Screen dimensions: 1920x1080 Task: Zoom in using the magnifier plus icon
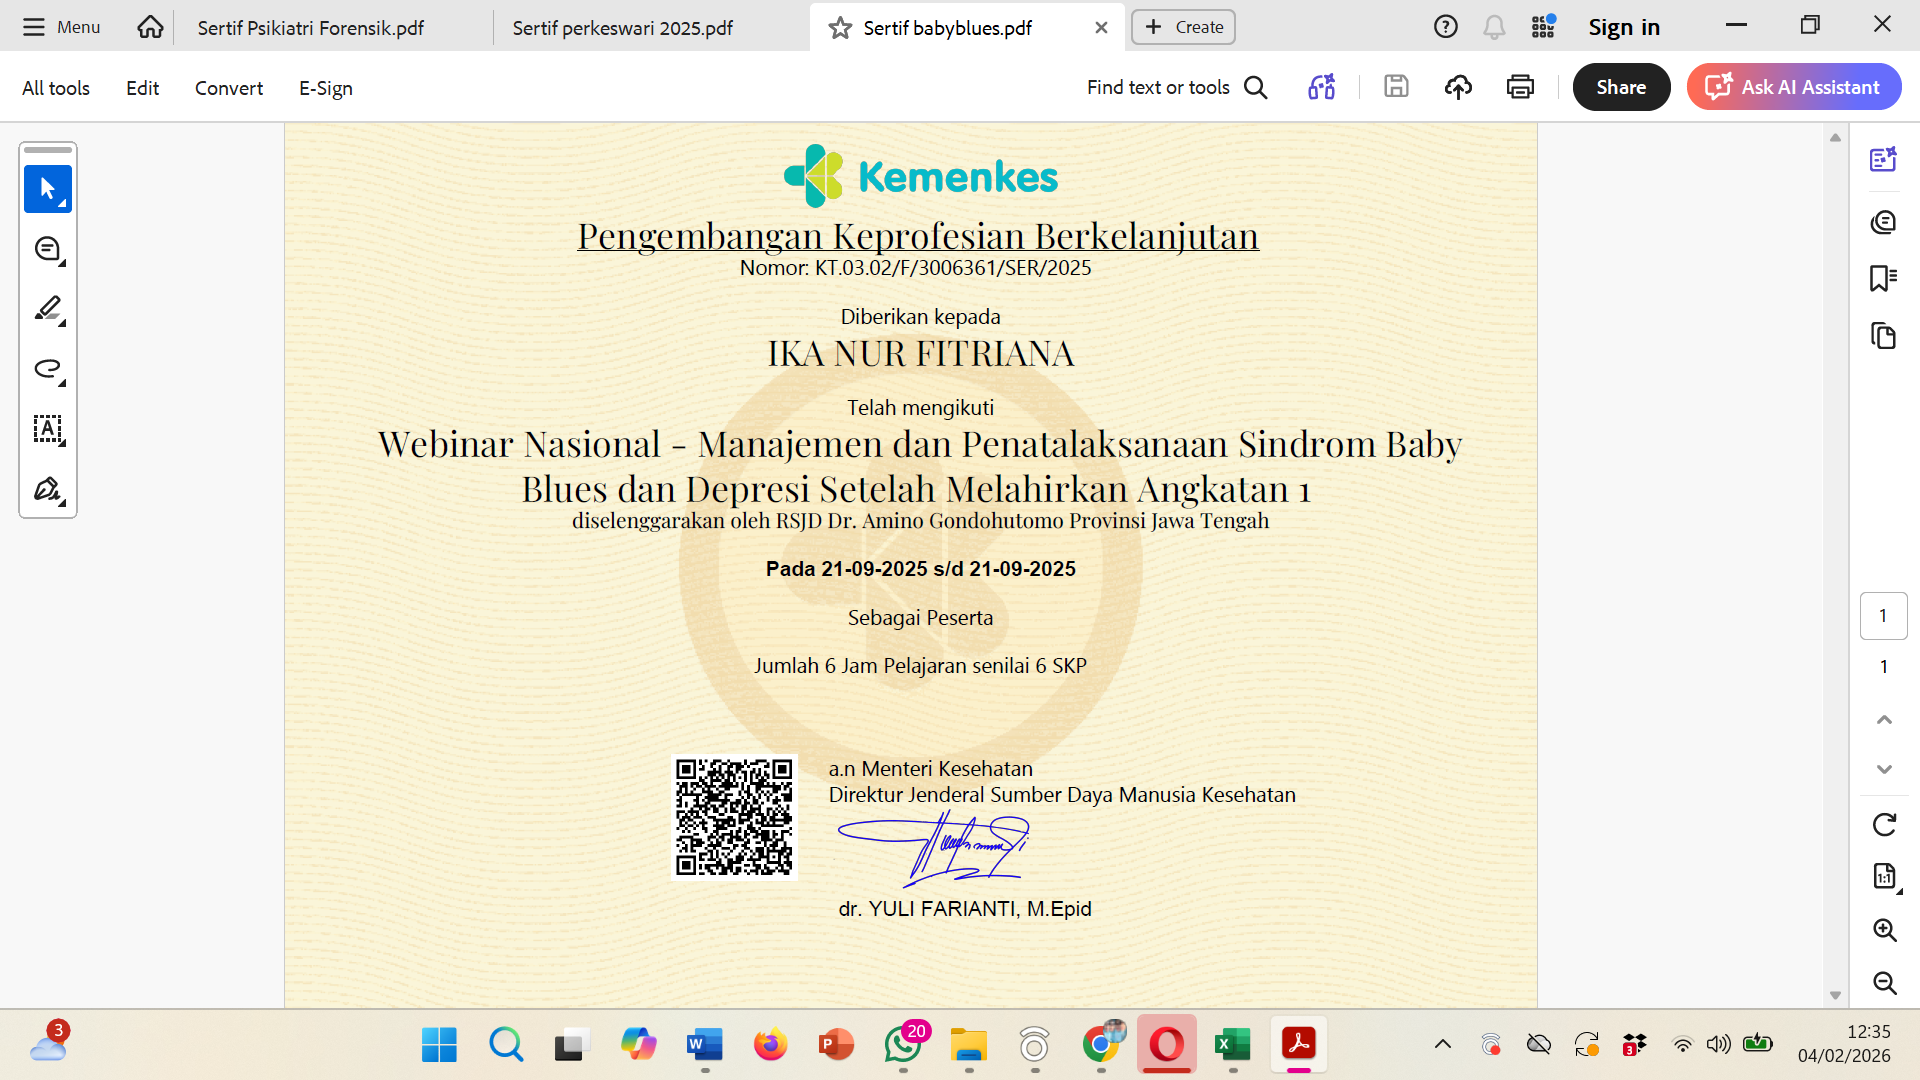click(1884, 930)
